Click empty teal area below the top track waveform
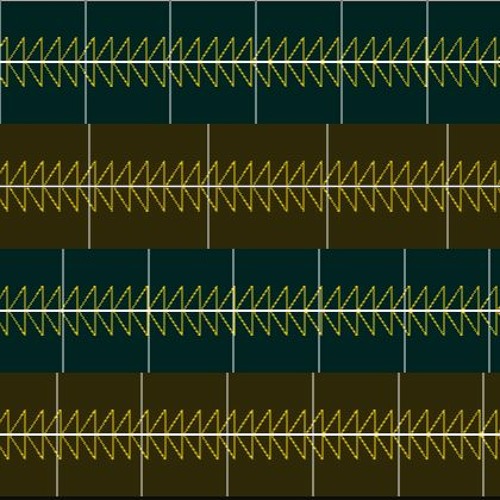 pyautogui.click(x=213, y=106)
